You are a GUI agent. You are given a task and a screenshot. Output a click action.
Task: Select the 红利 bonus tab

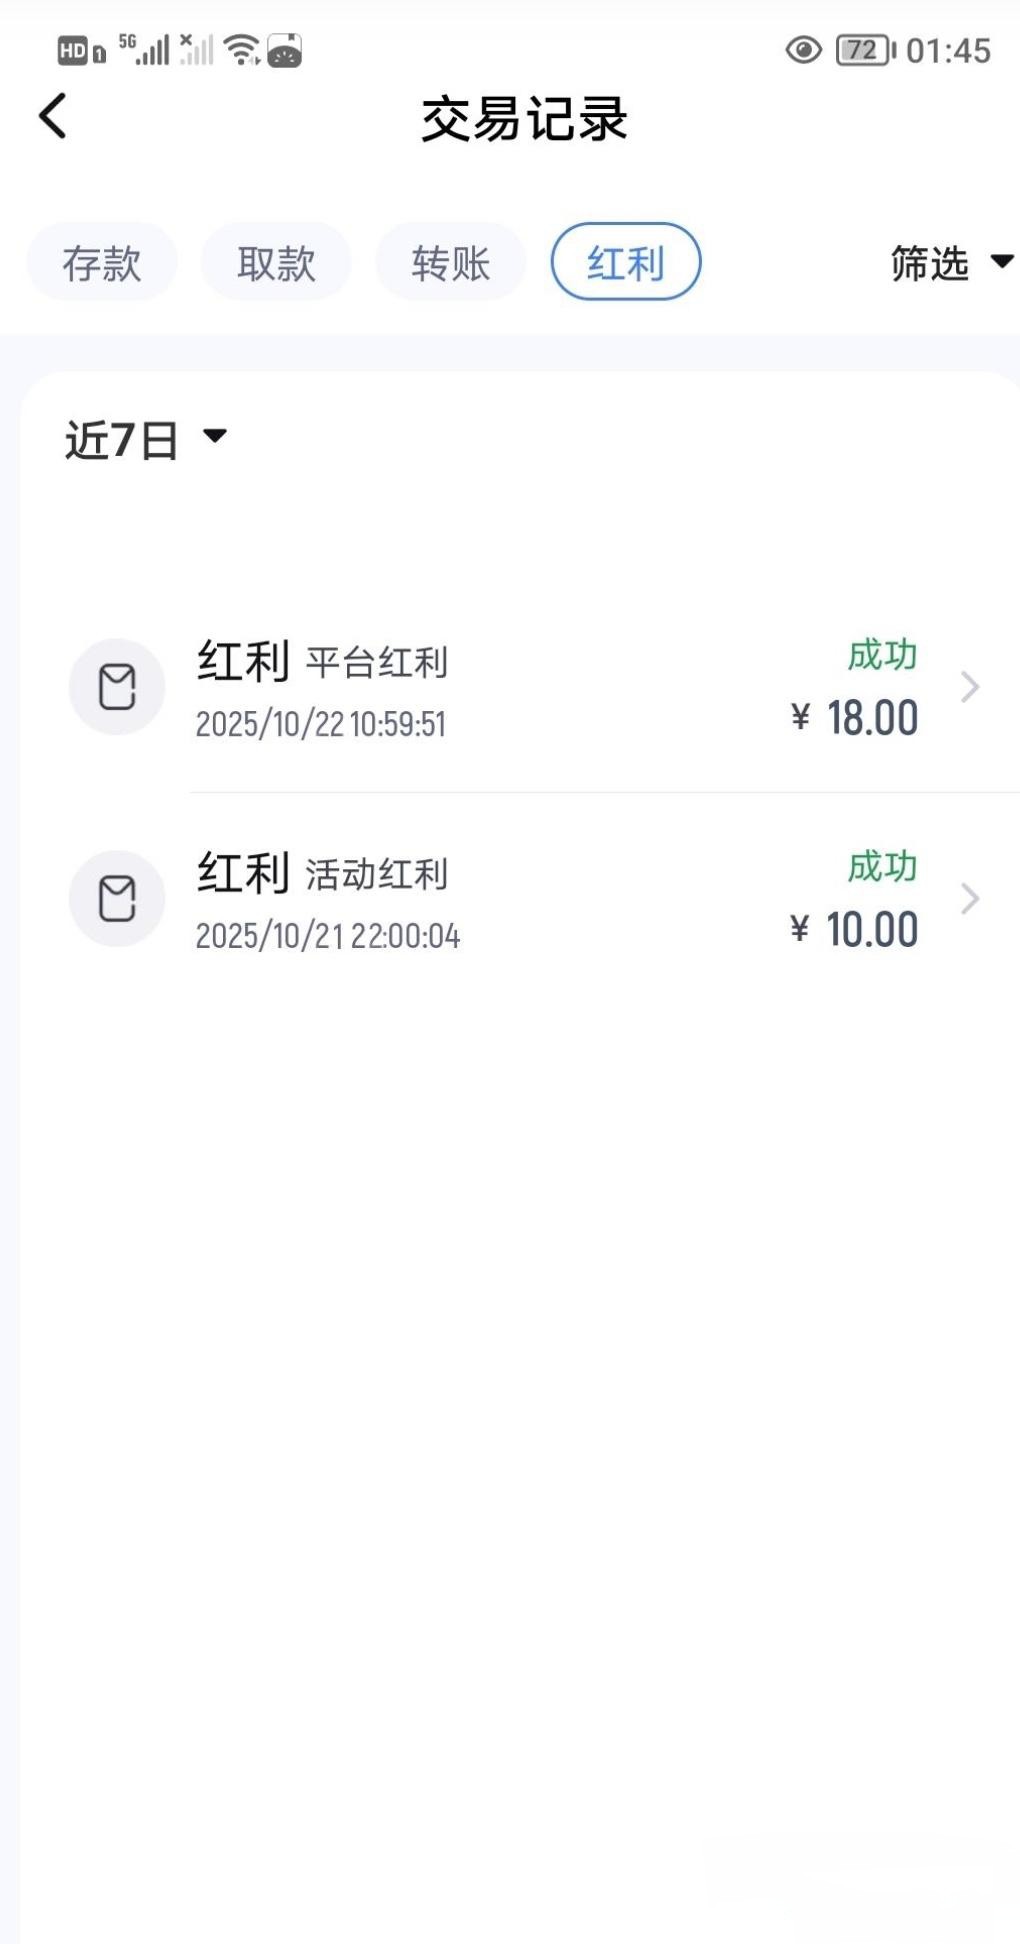coord(626,263)
